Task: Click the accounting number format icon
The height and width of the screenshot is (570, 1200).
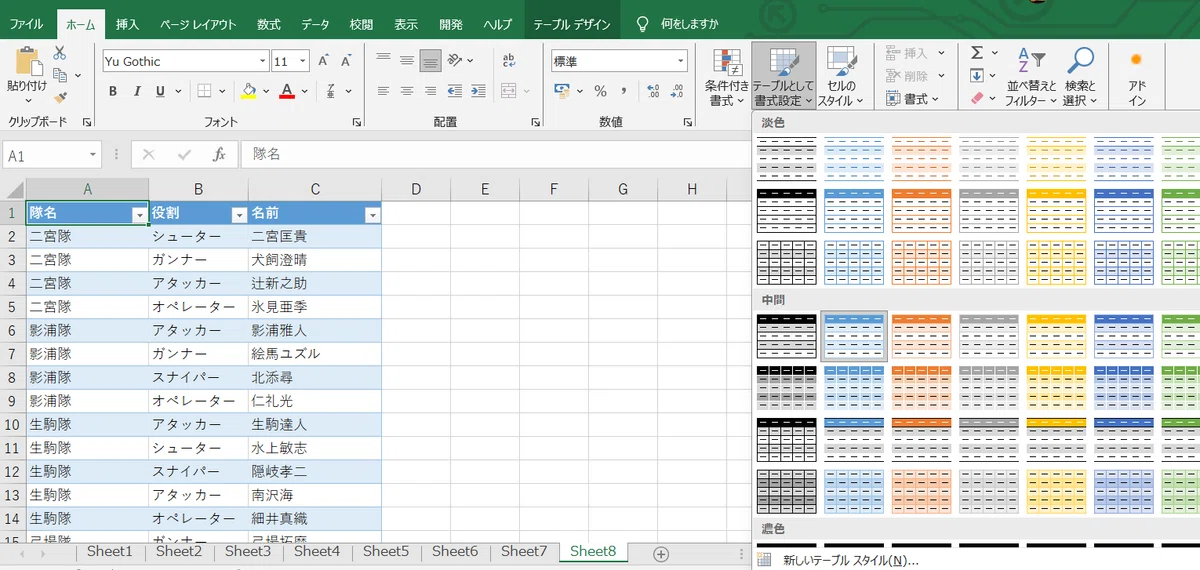Action: point(563,91)
